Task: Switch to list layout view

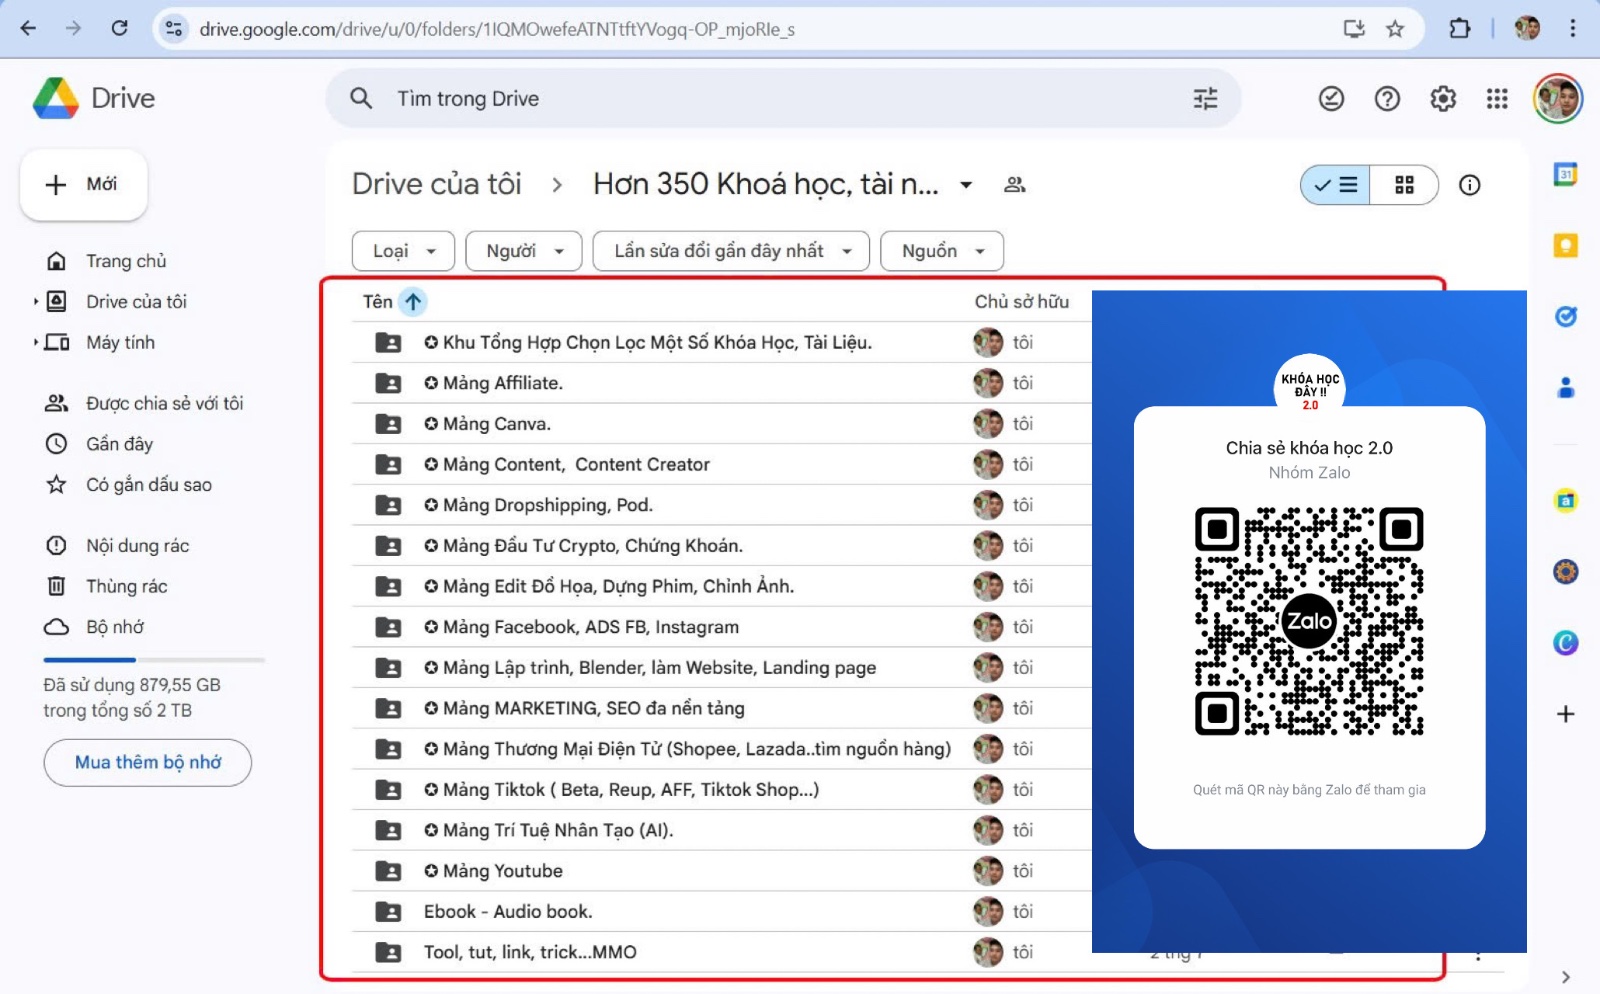Action: pyautogui.click(x=1336, y=185)
